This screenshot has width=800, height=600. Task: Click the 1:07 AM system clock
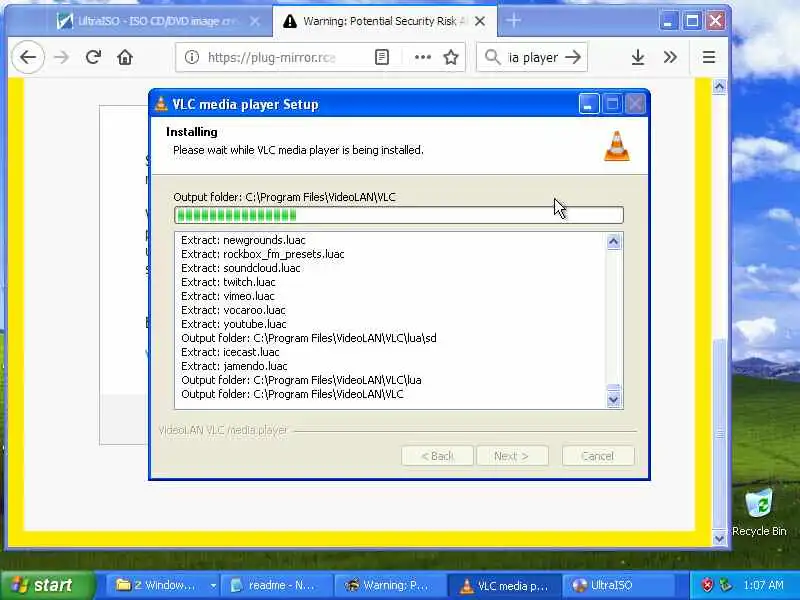[764, 585]
